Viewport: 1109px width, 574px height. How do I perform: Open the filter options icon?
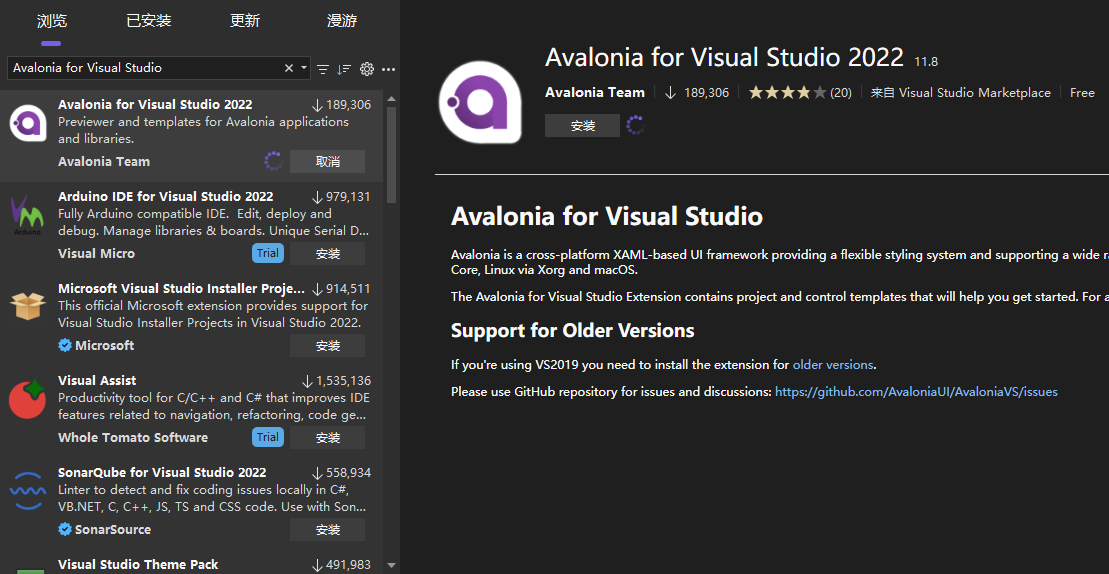[323, 69]
